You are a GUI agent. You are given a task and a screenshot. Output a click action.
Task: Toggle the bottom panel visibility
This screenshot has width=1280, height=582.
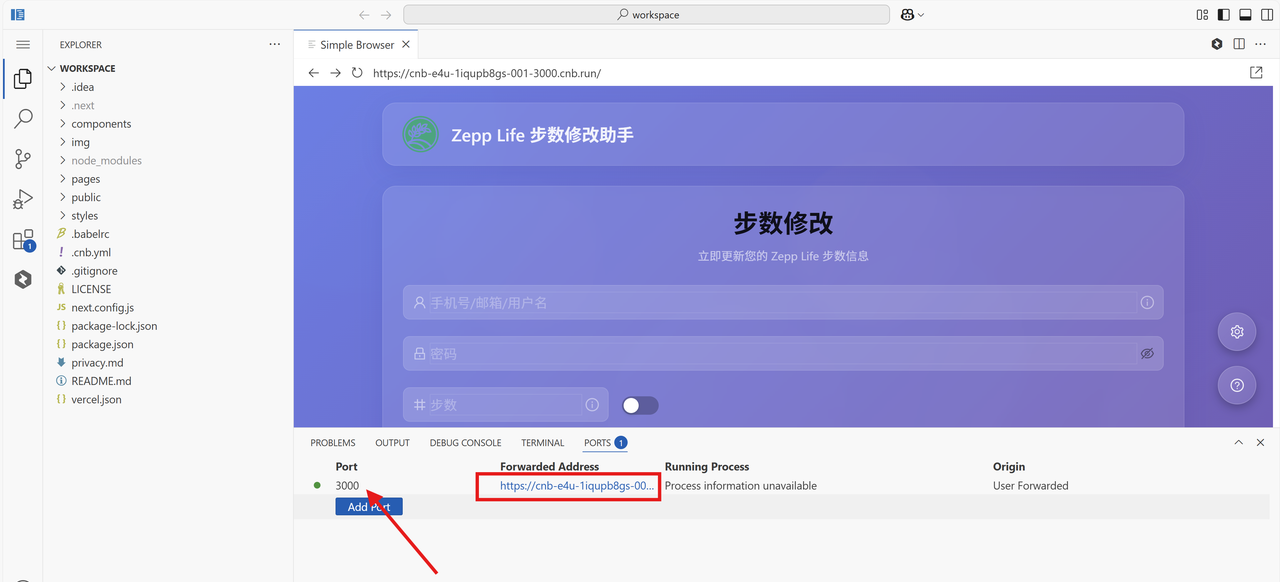coord(1245,15)
